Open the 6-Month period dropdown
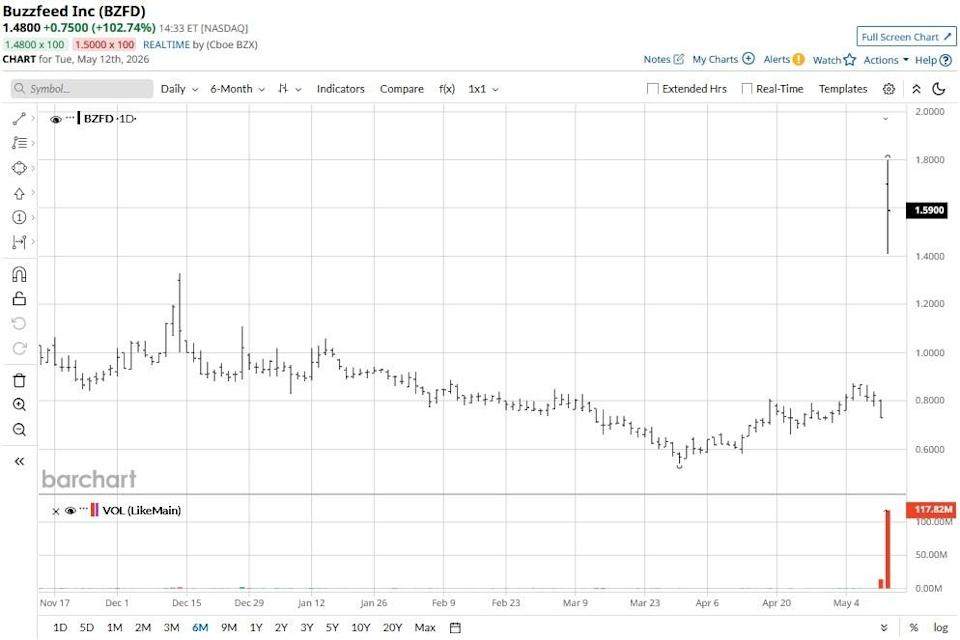Viewport: 960px width, 640px height. click(x=237, y=89)
